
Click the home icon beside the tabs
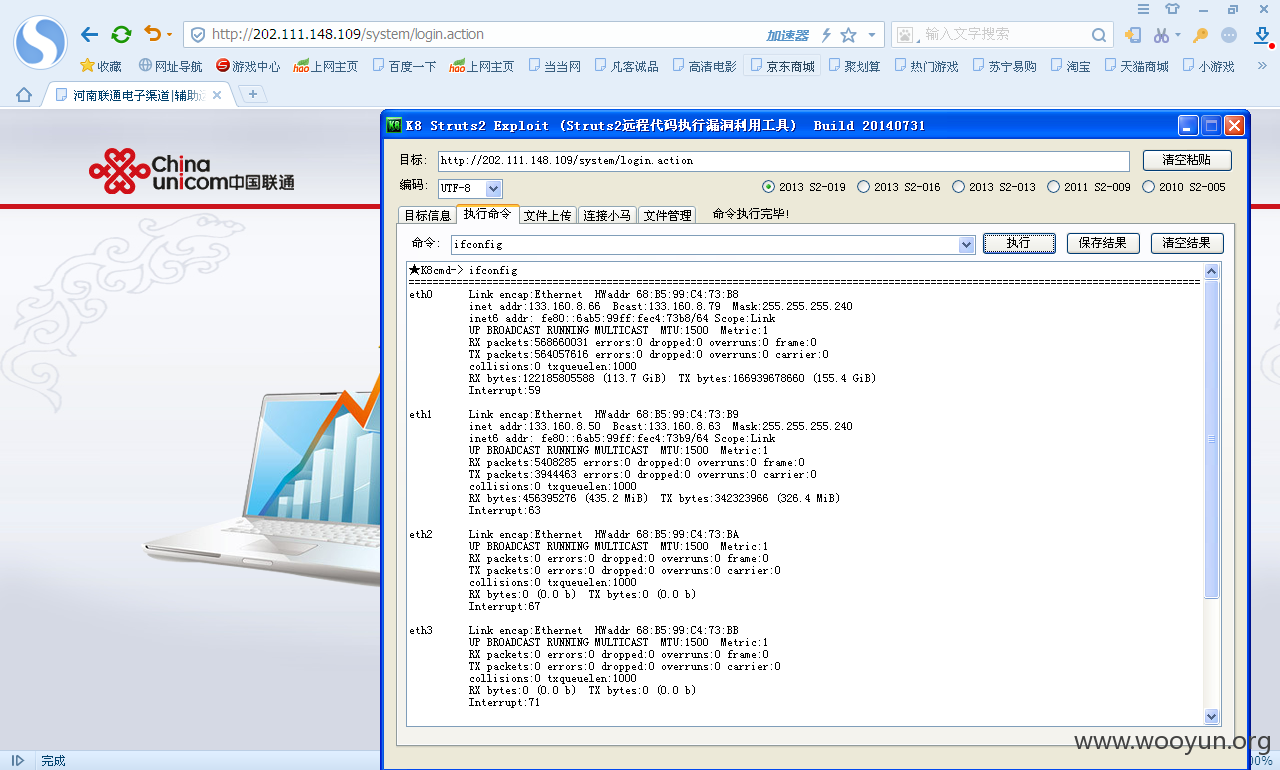click(24, 95)
